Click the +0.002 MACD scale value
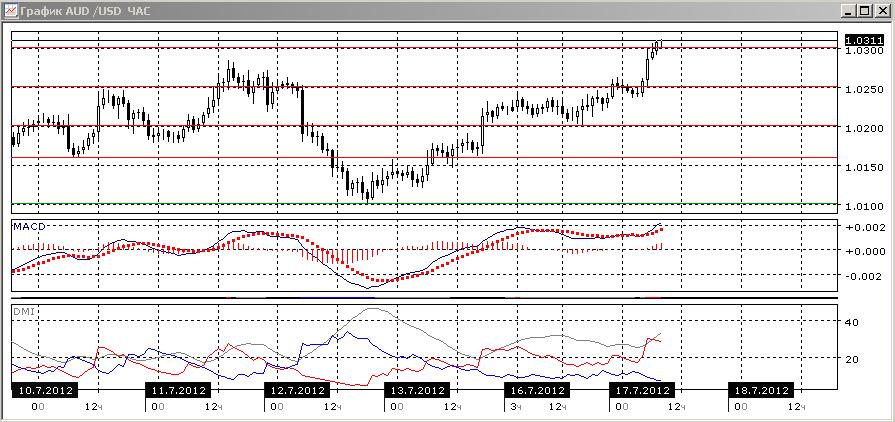The width and height of the screenshot is (895, 422). click(865, 227)
